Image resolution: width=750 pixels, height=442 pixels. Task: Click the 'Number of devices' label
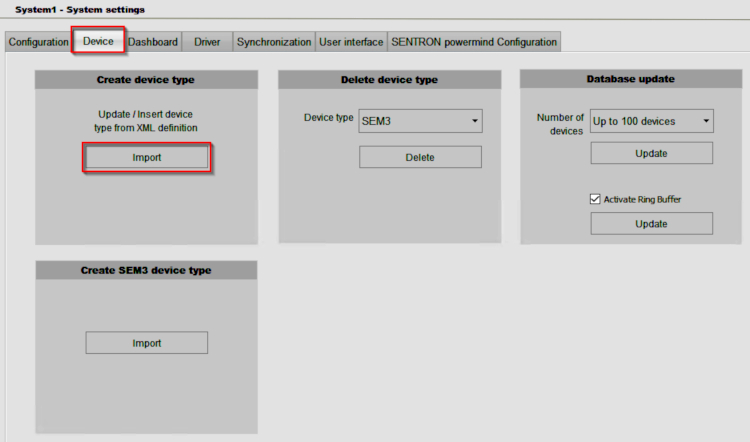tap(560, 124)
